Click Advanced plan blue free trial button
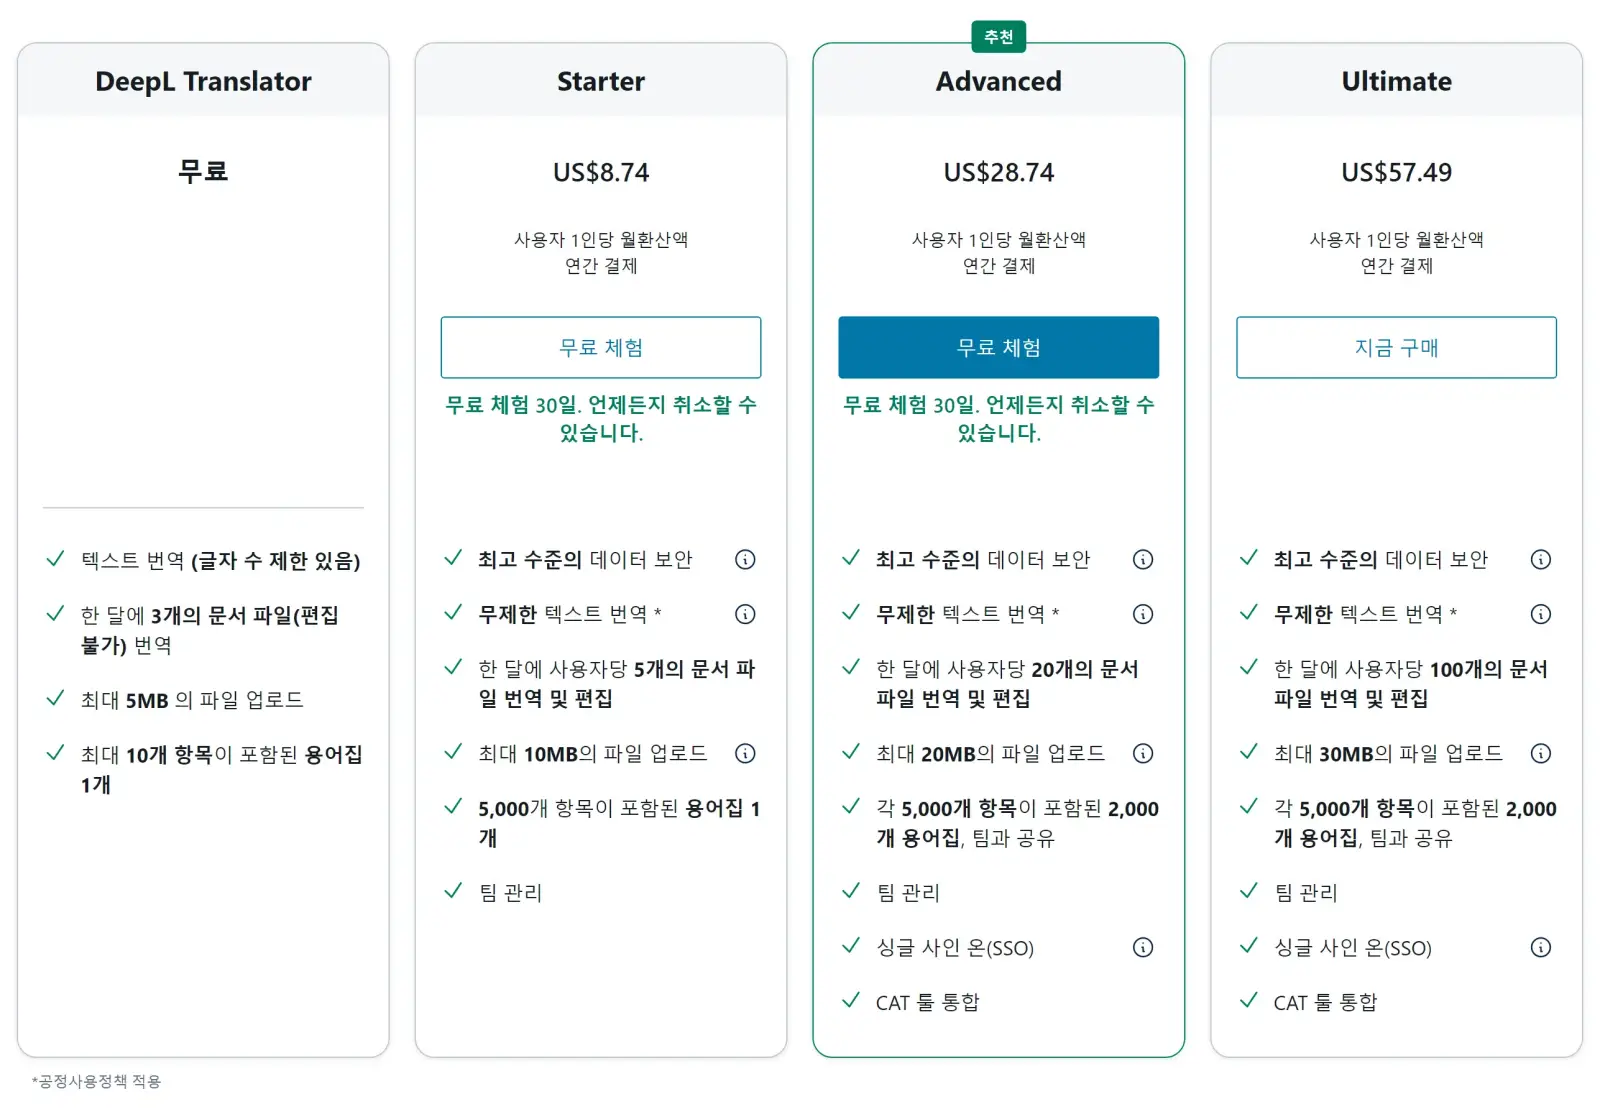 coord(999,347)
